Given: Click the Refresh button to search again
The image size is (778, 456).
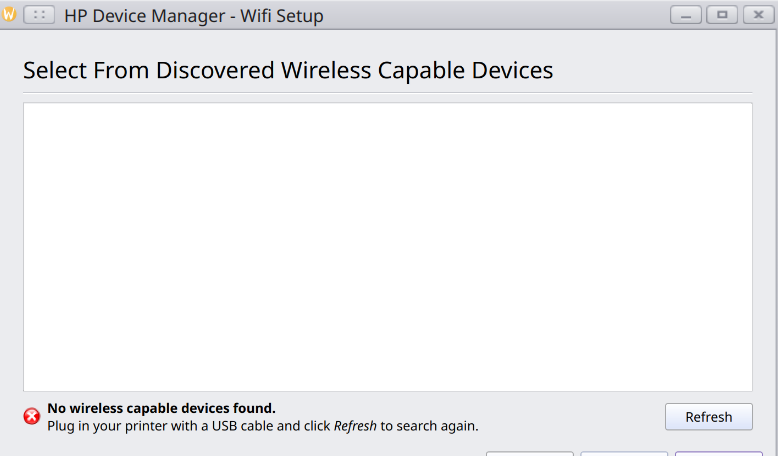Looking at the screenshot, I should tap(709, 417).
